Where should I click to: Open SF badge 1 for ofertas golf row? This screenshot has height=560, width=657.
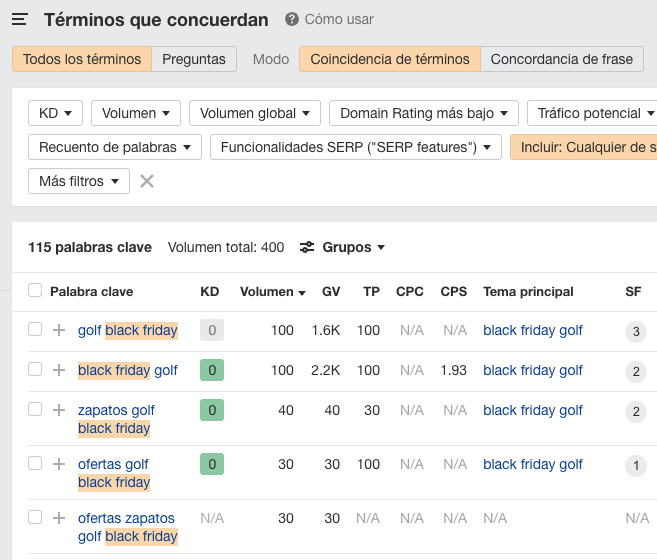[x=636, y=465]
